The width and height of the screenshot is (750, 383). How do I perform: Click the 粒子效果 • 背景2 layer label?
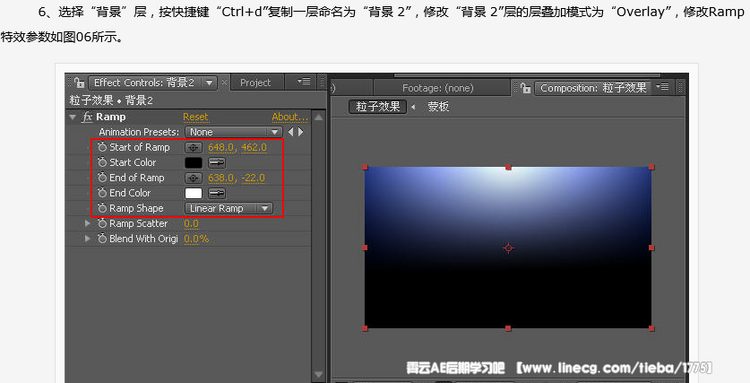(x=111, y=100)
